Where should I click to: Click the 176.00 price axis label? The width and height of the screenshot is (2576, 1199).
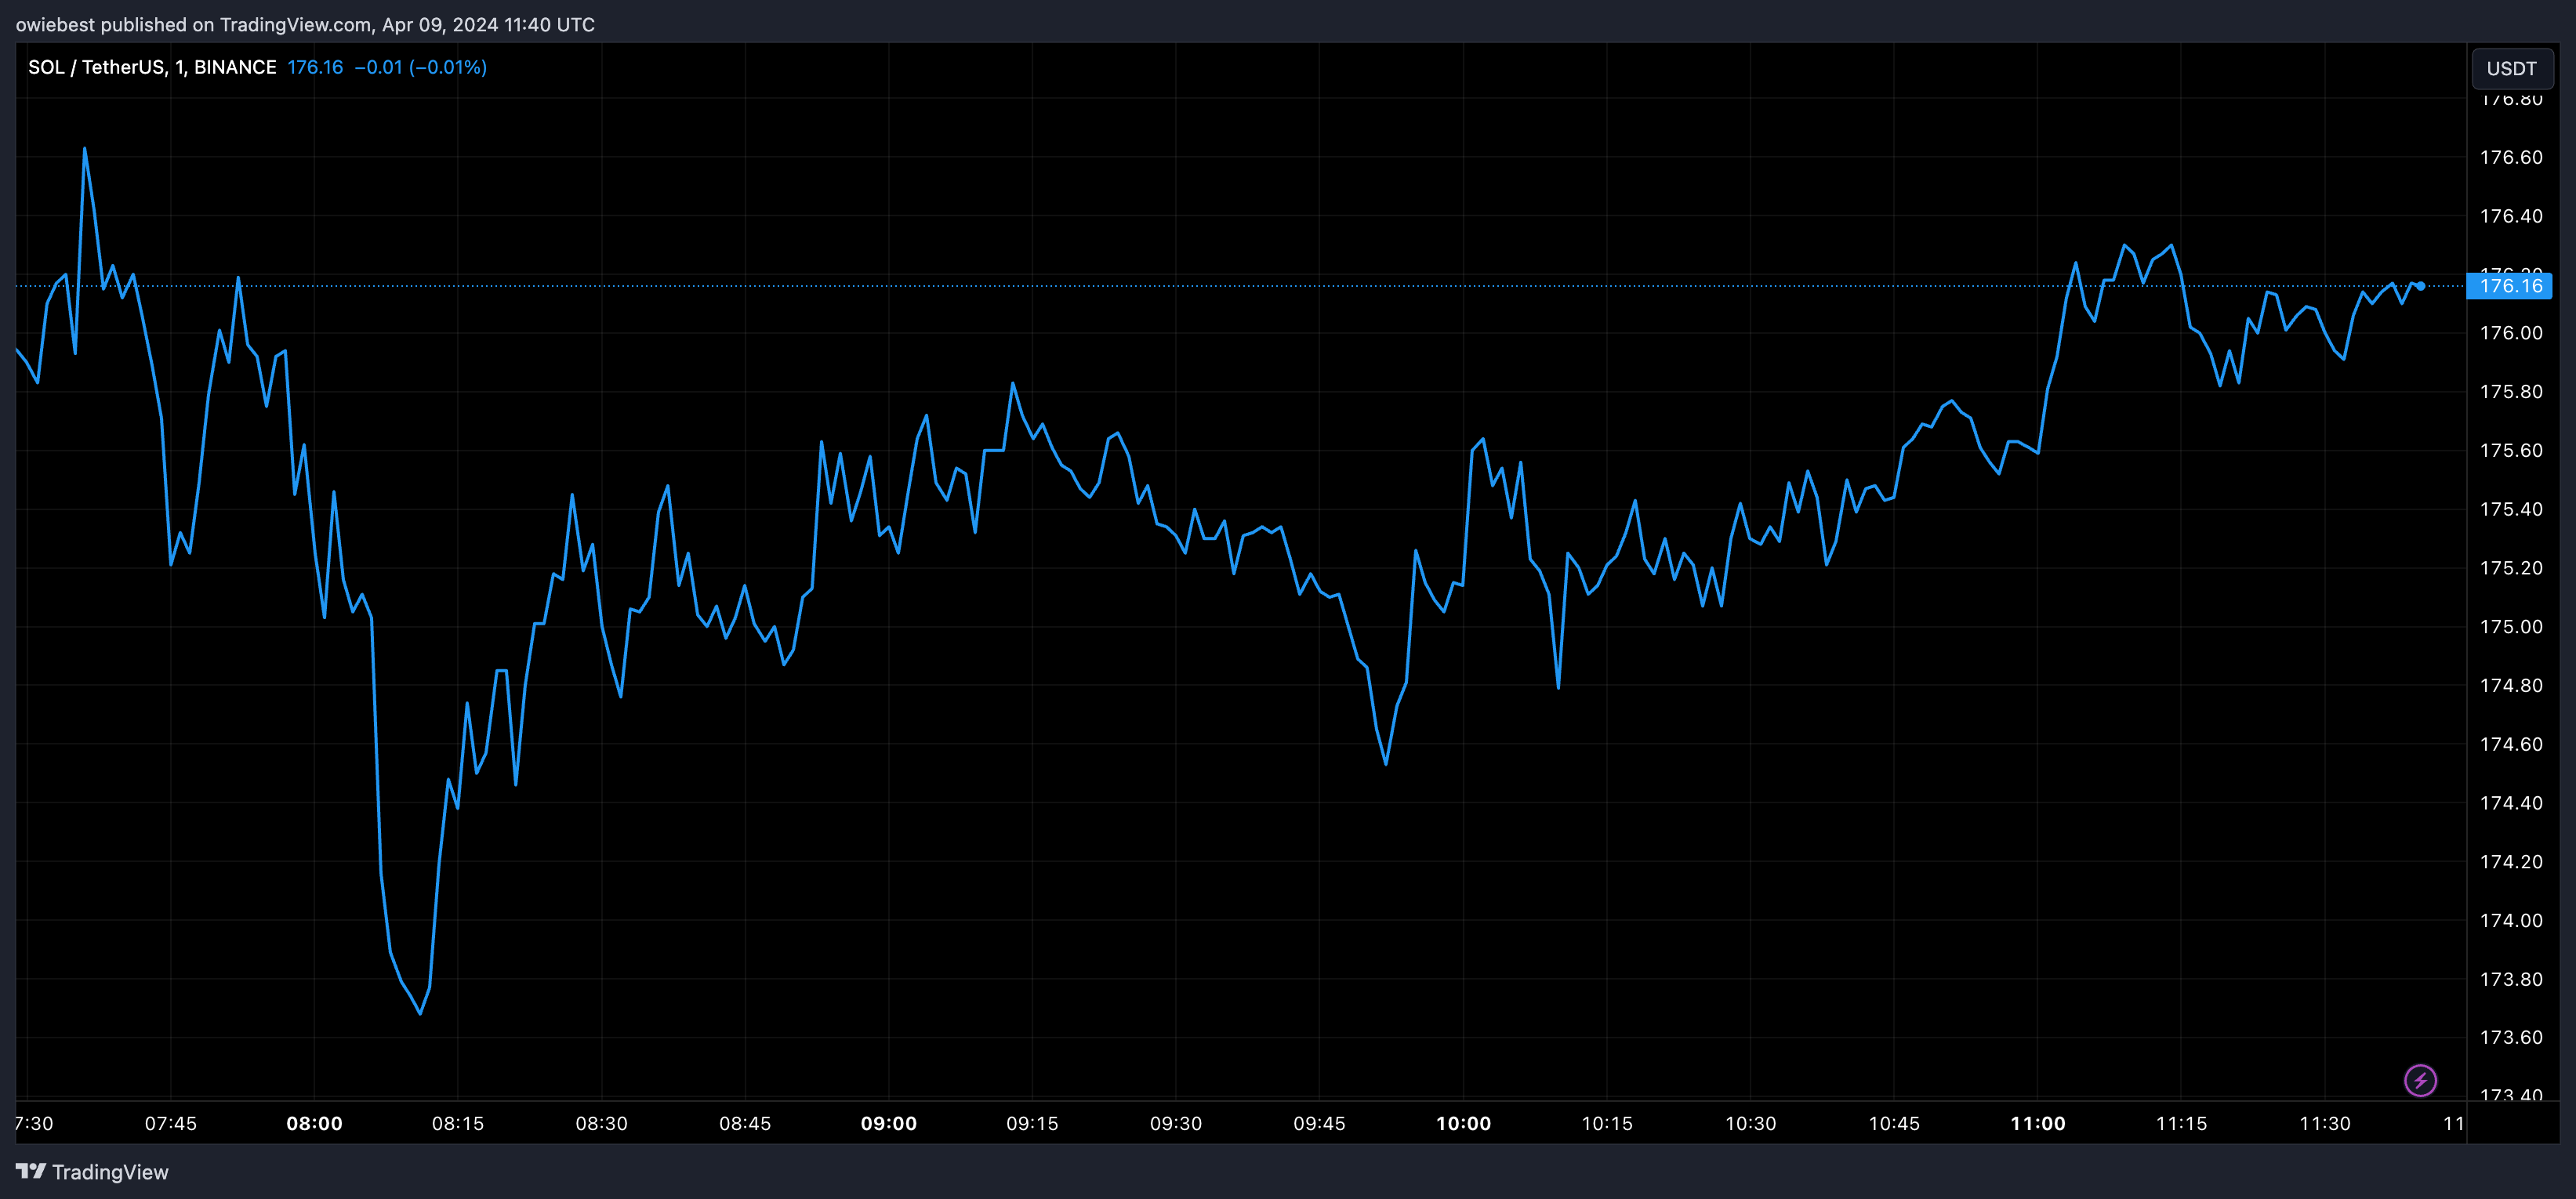click(2511, 333)
